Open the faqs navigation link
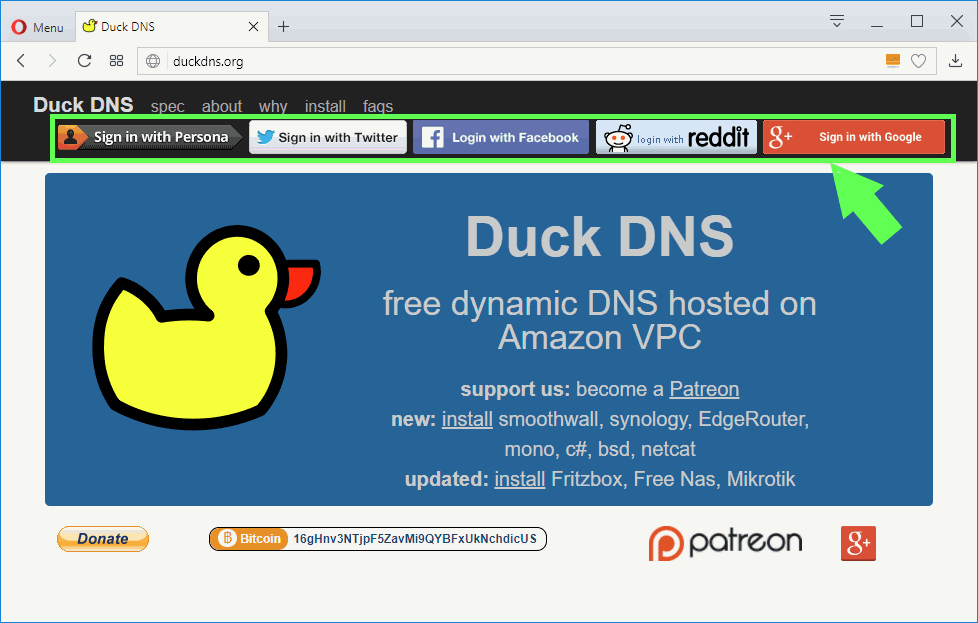This screenshot has width=978, height=623. pyautogui.click(x=378, y=107)
